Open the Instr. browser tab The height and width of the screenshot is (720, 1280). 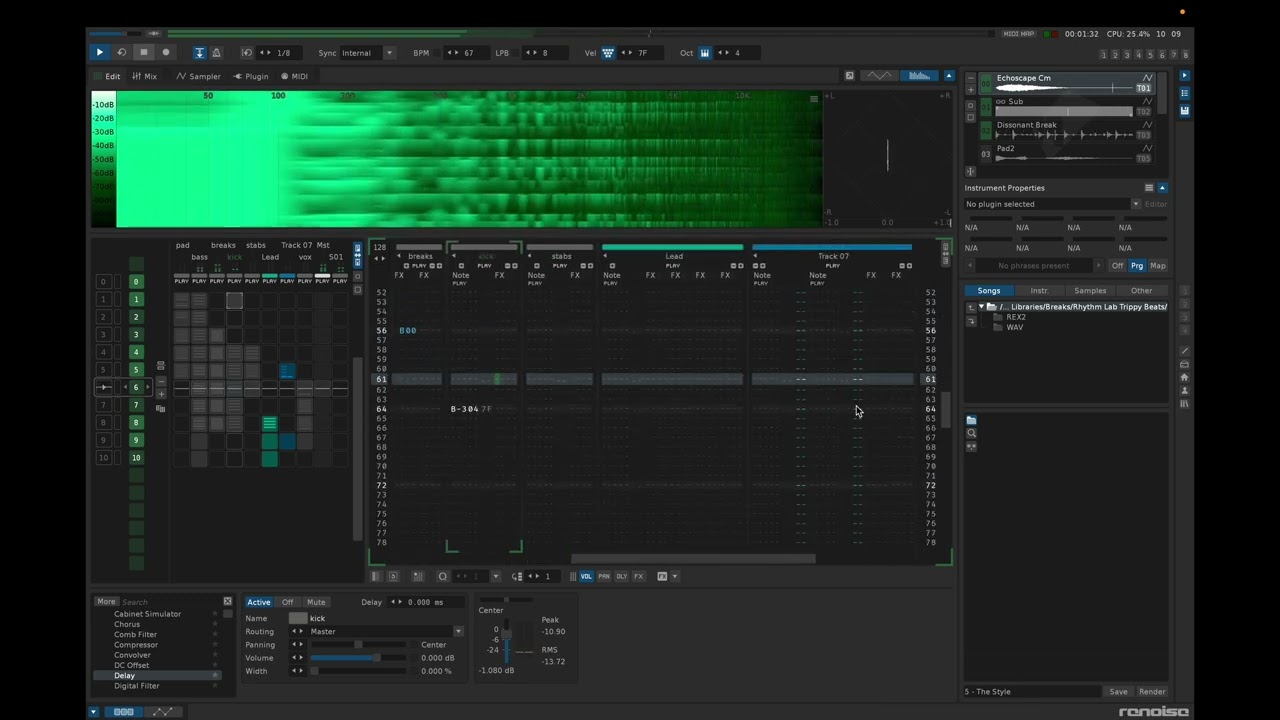click(x=1039, y=291)
